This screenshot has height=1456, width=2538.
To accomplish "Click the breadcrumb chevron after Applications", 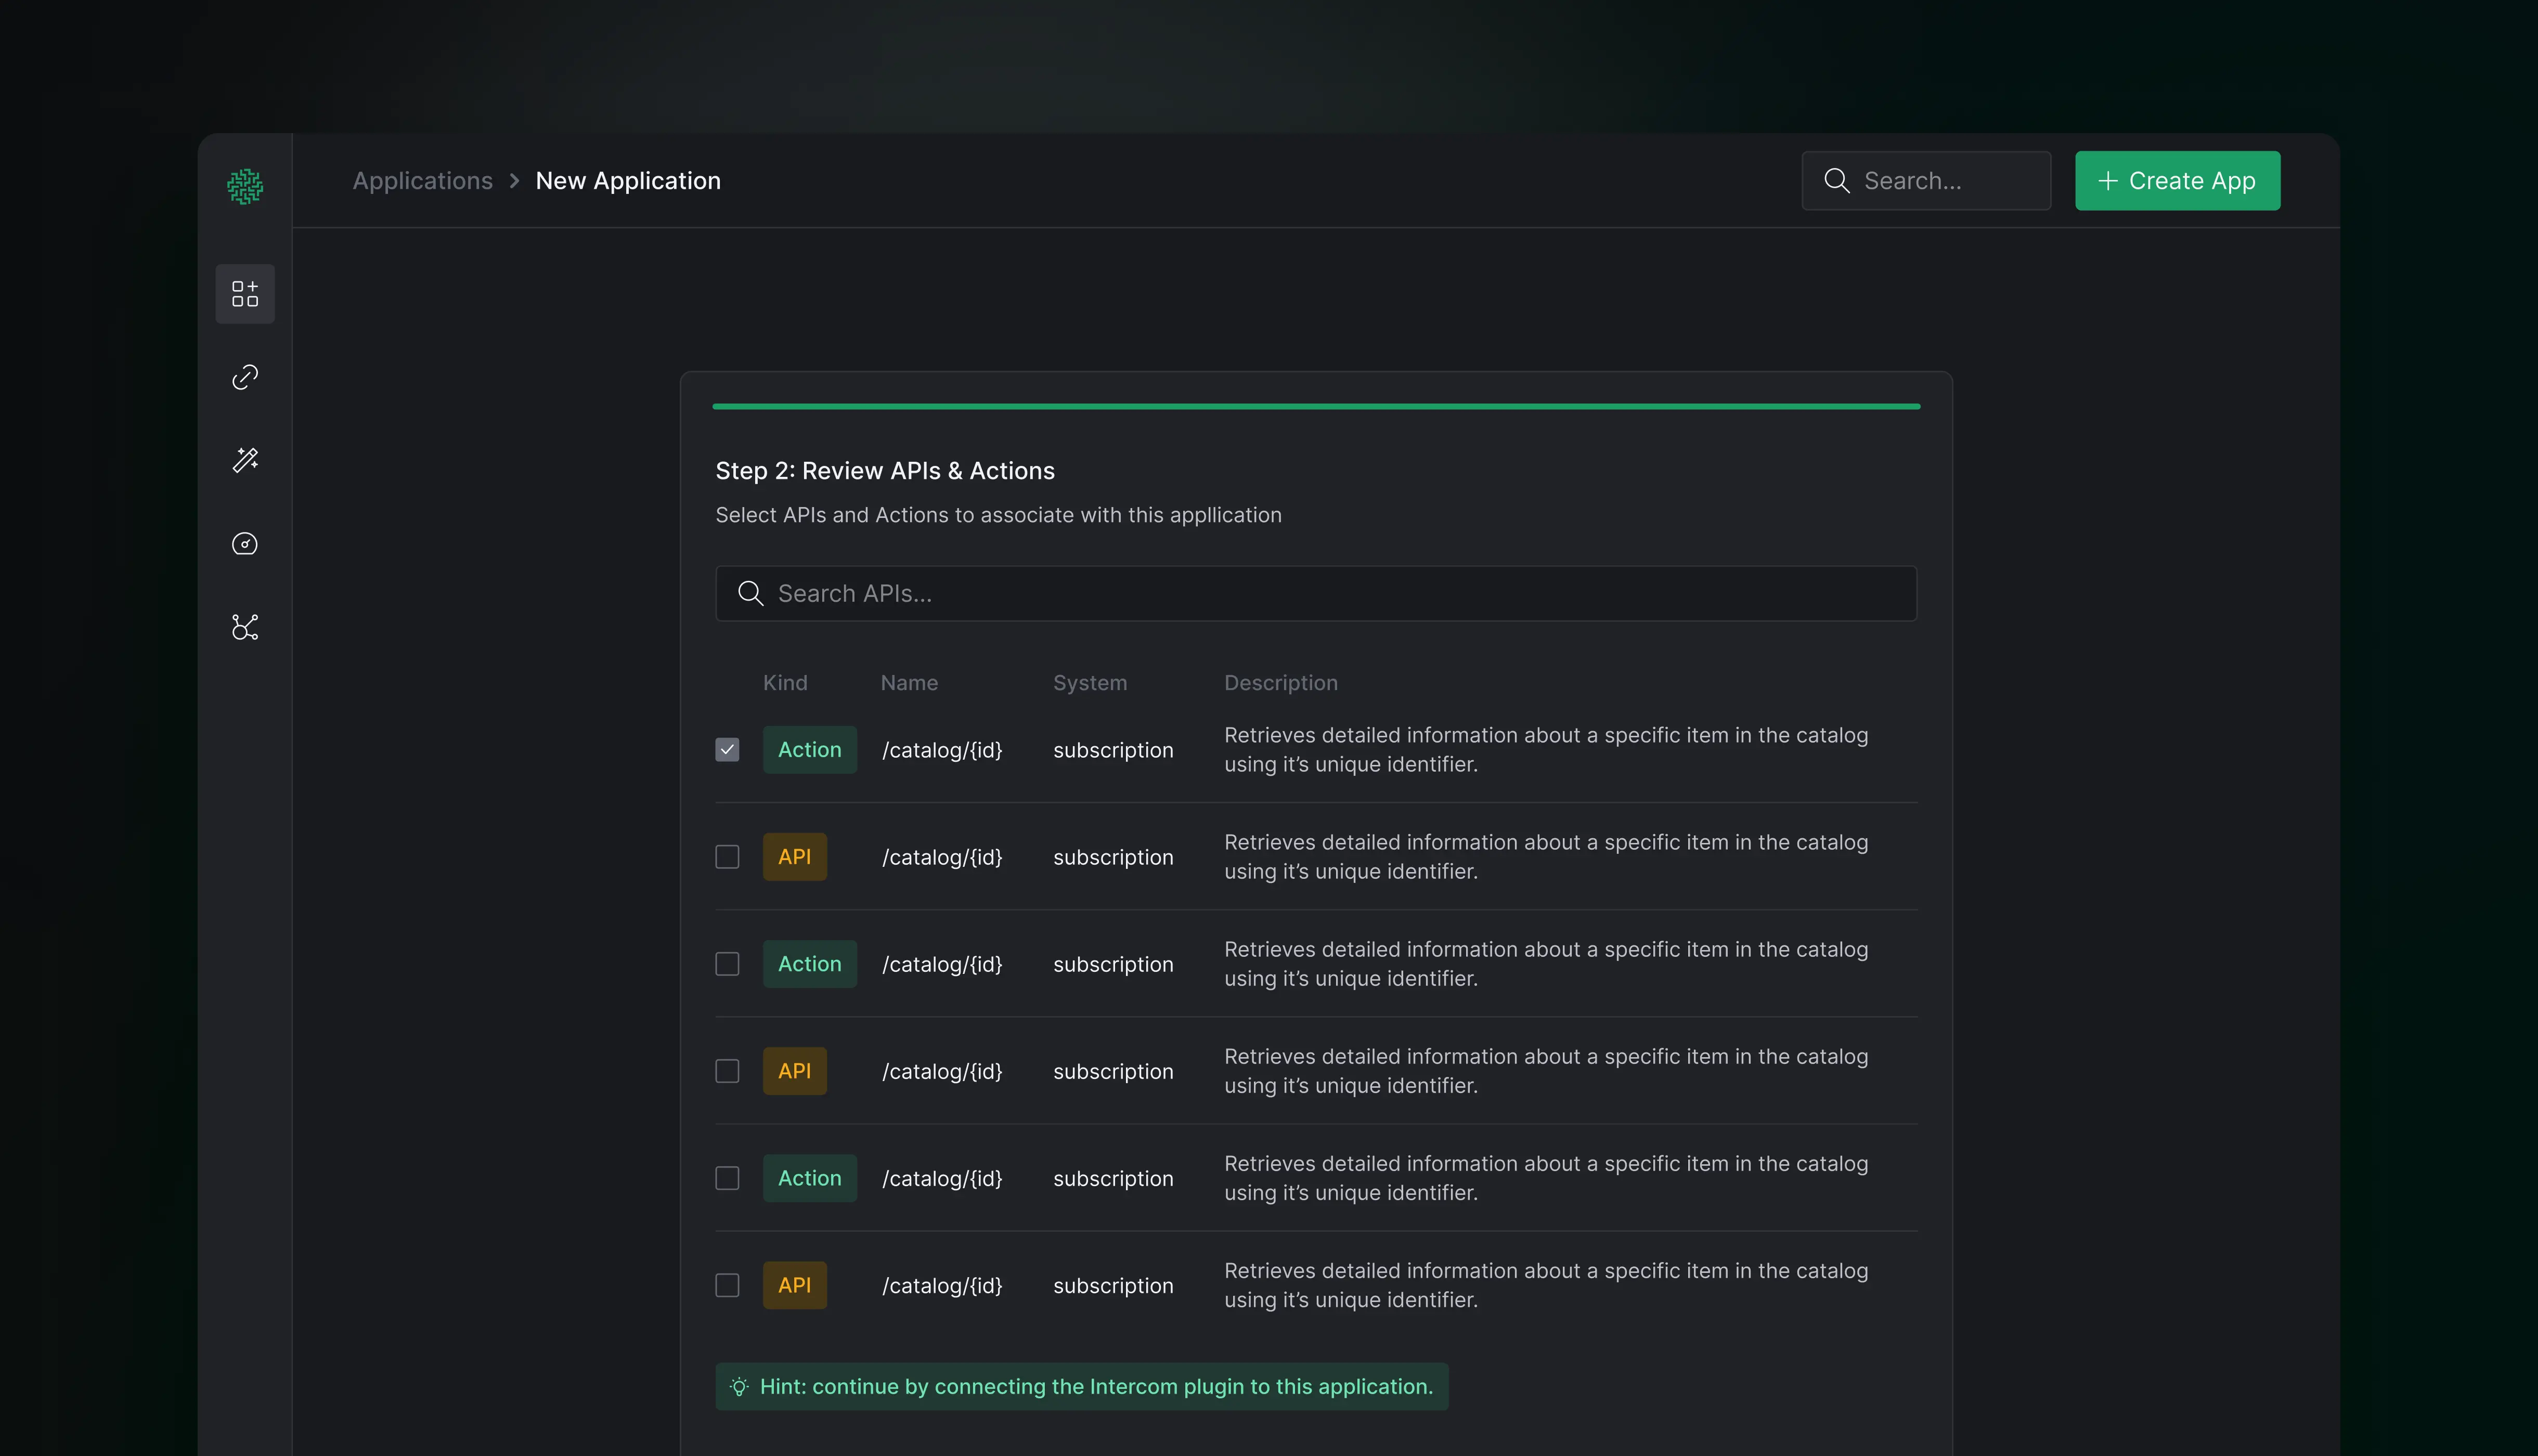I will pos(515,181).
